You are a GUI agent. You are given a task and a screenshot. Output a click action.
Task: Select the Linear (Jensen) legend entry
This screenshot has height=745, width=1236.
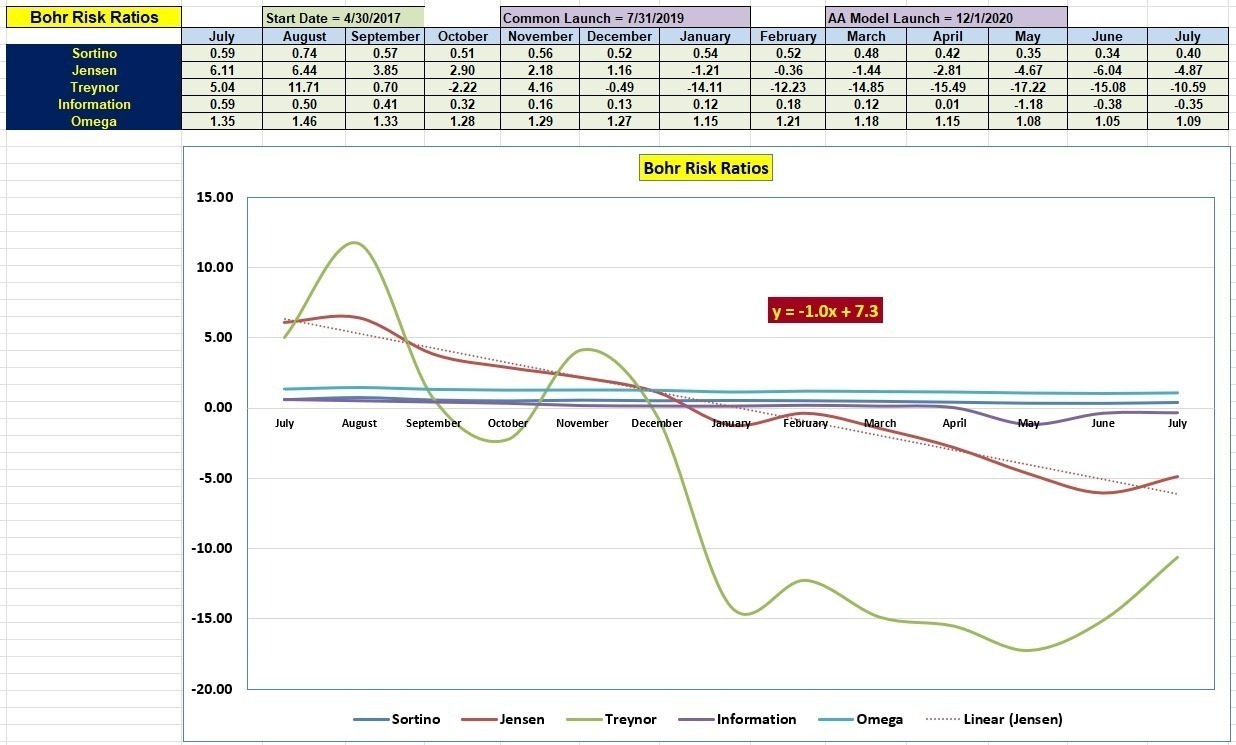pos(992,719)
